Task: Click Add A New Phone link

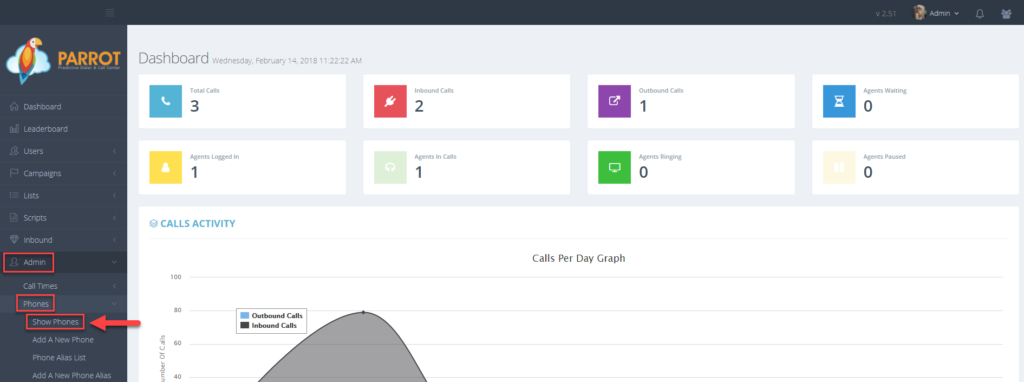Action: pyautogui.click(x=63, y=340)
